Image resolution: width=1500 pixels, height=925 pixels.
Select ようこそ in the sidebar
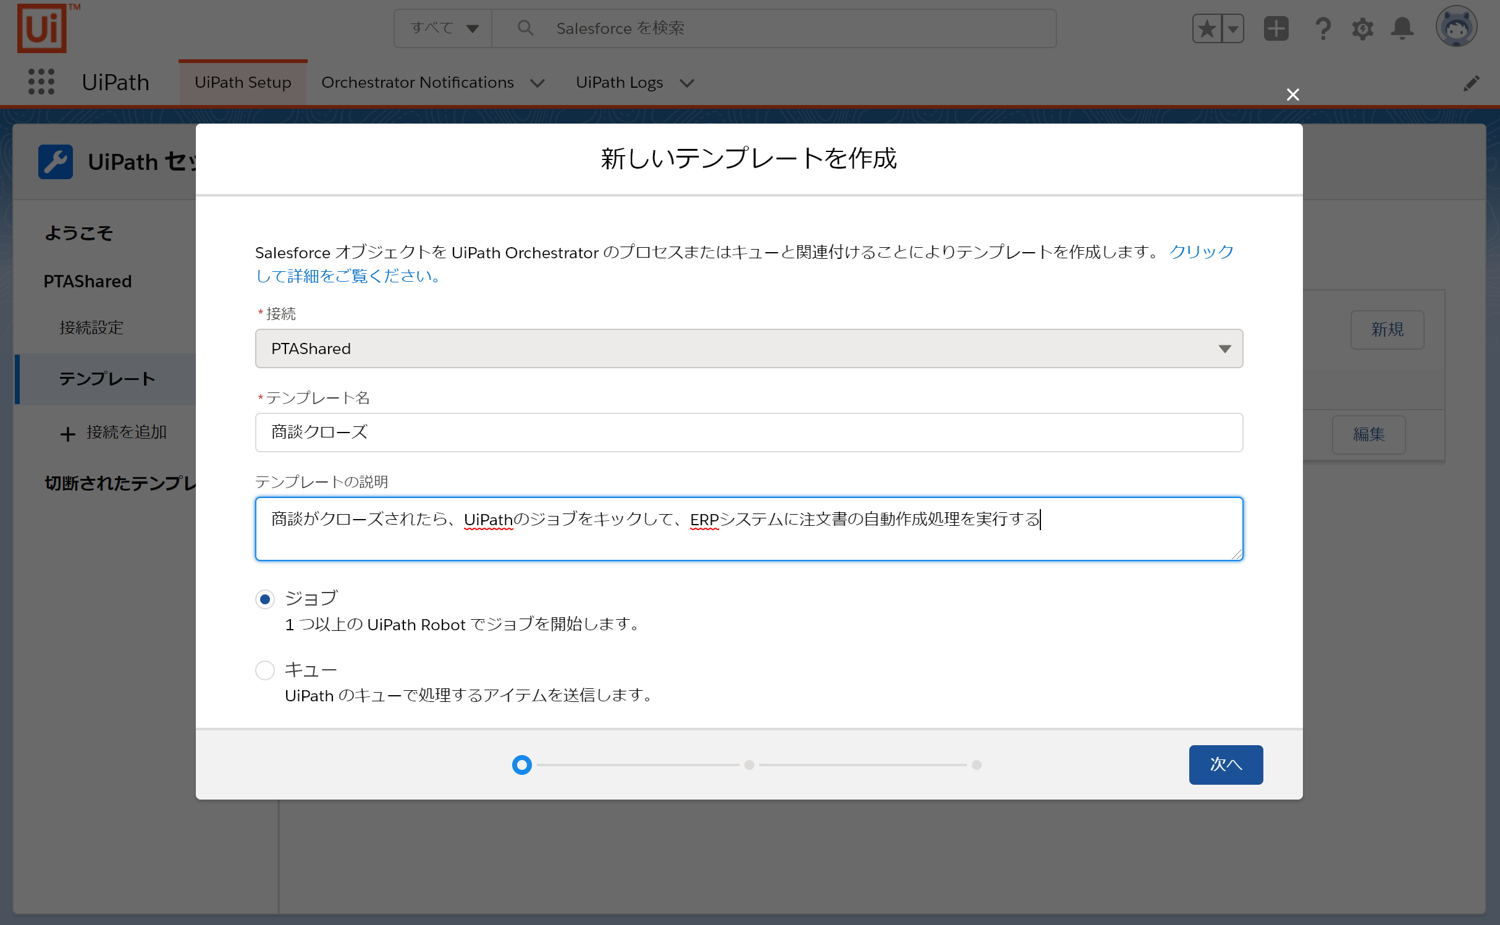tap(79, 233)
